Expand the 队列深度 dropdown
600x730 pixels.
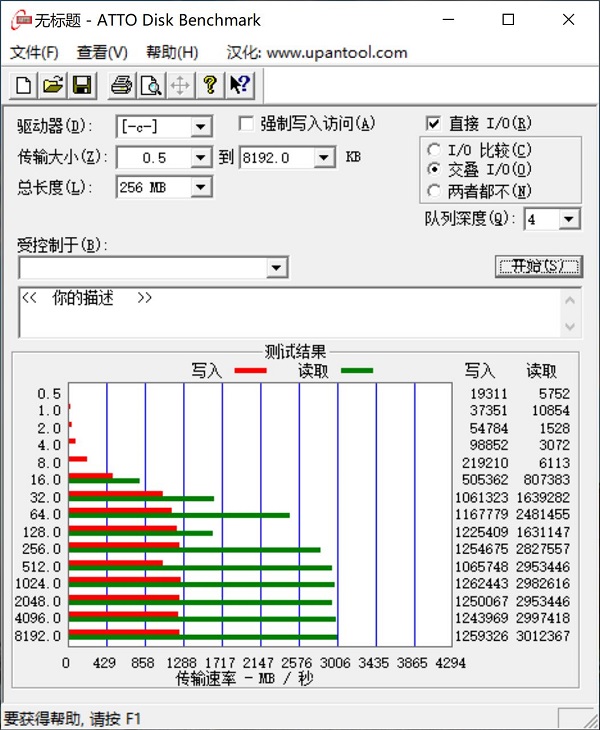pos(569,219)
